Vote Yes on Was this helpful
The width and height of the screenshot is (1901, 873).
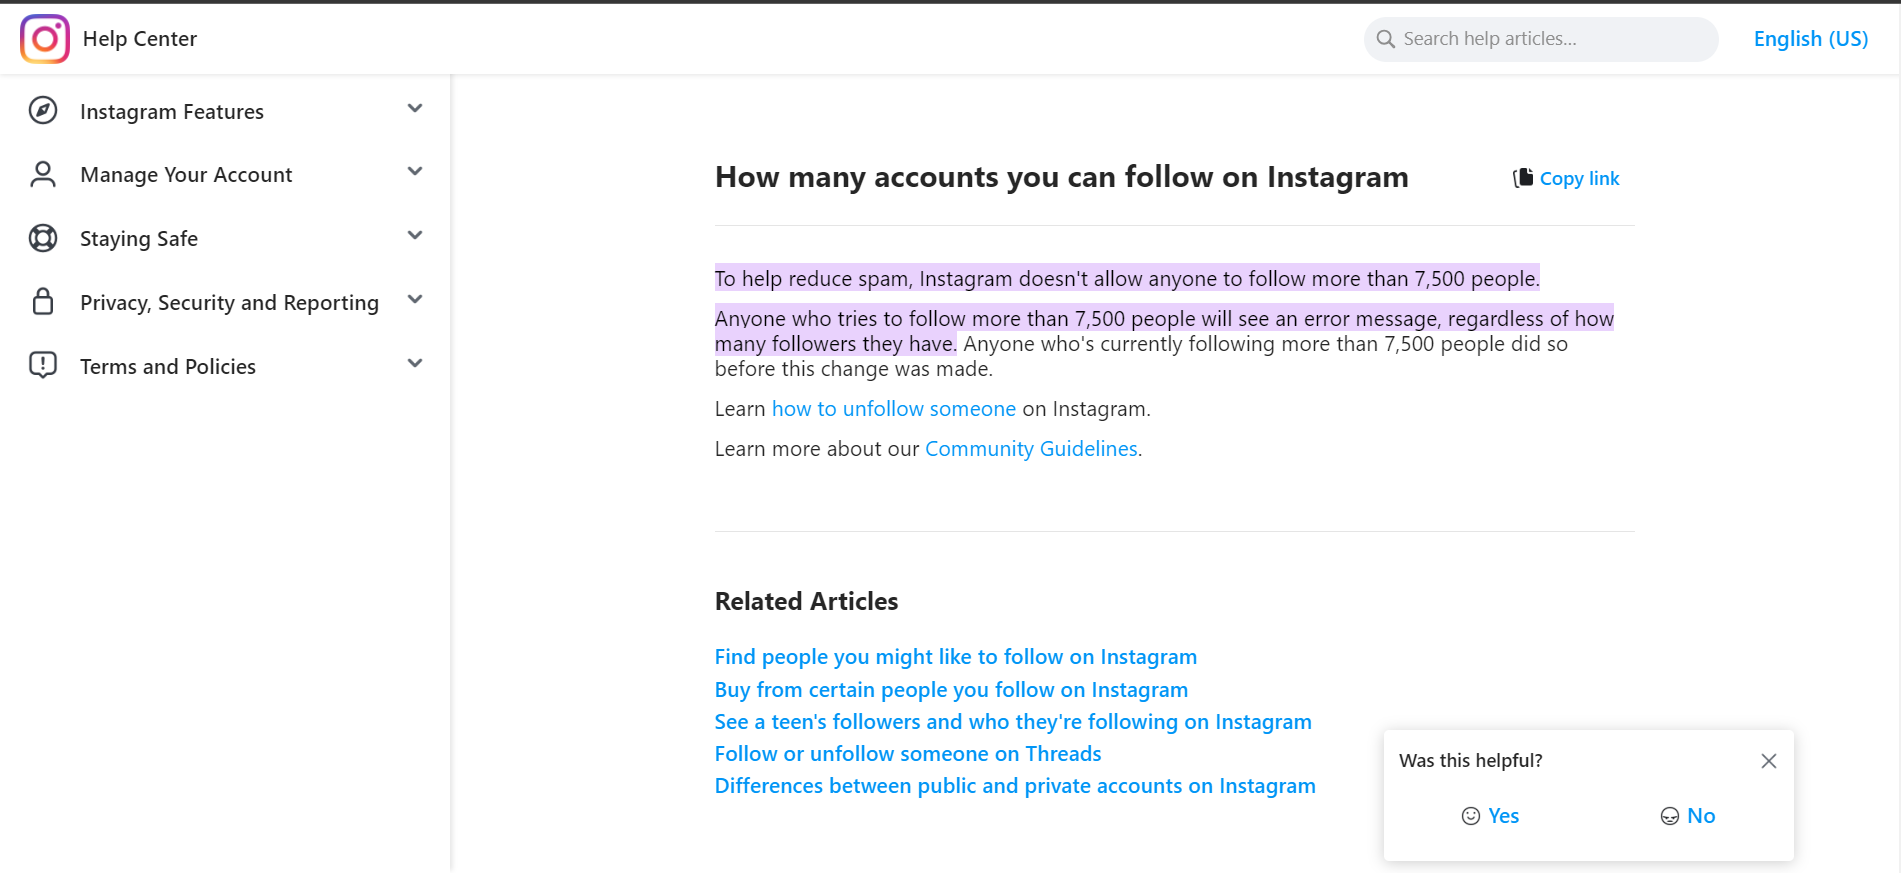point(1490,816)
